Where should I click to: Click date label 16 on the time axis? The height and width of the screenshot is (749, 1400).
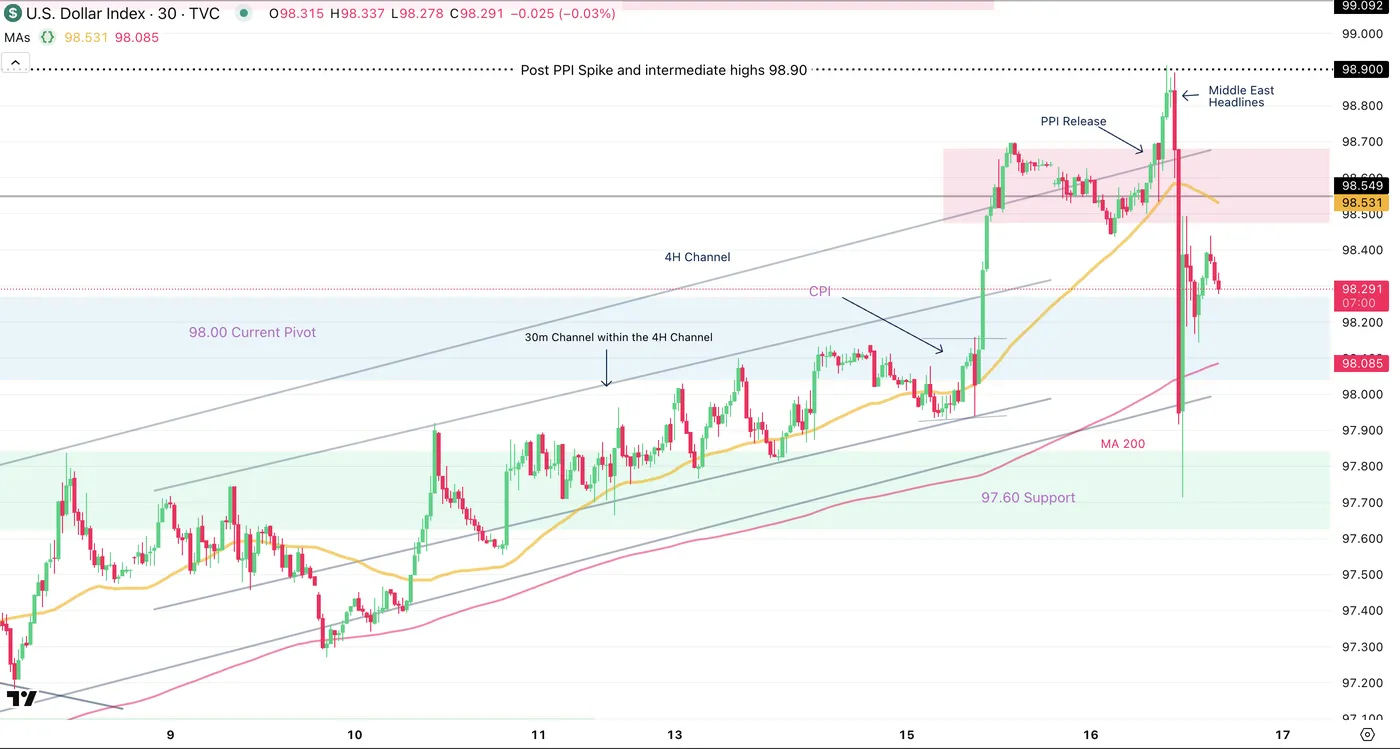coord(1090,735)
